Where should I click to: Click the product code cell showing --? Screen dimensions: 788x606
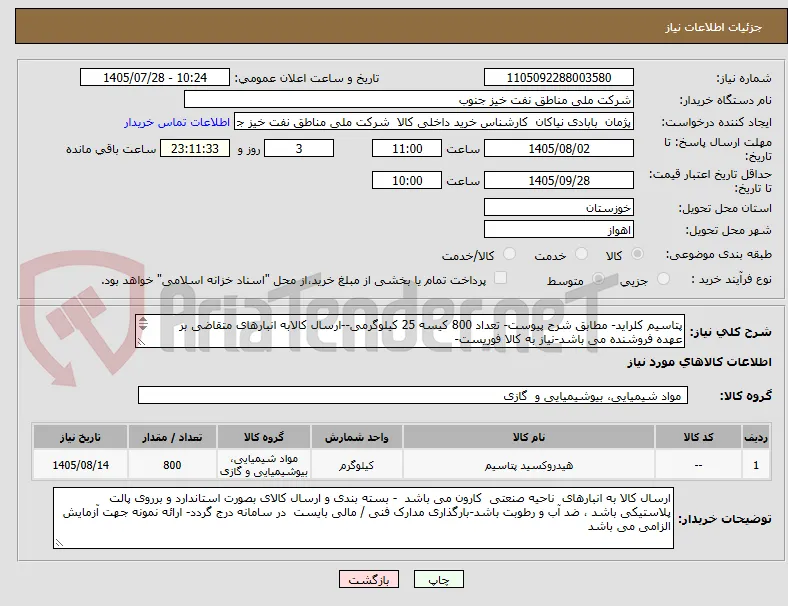(698, 465)
